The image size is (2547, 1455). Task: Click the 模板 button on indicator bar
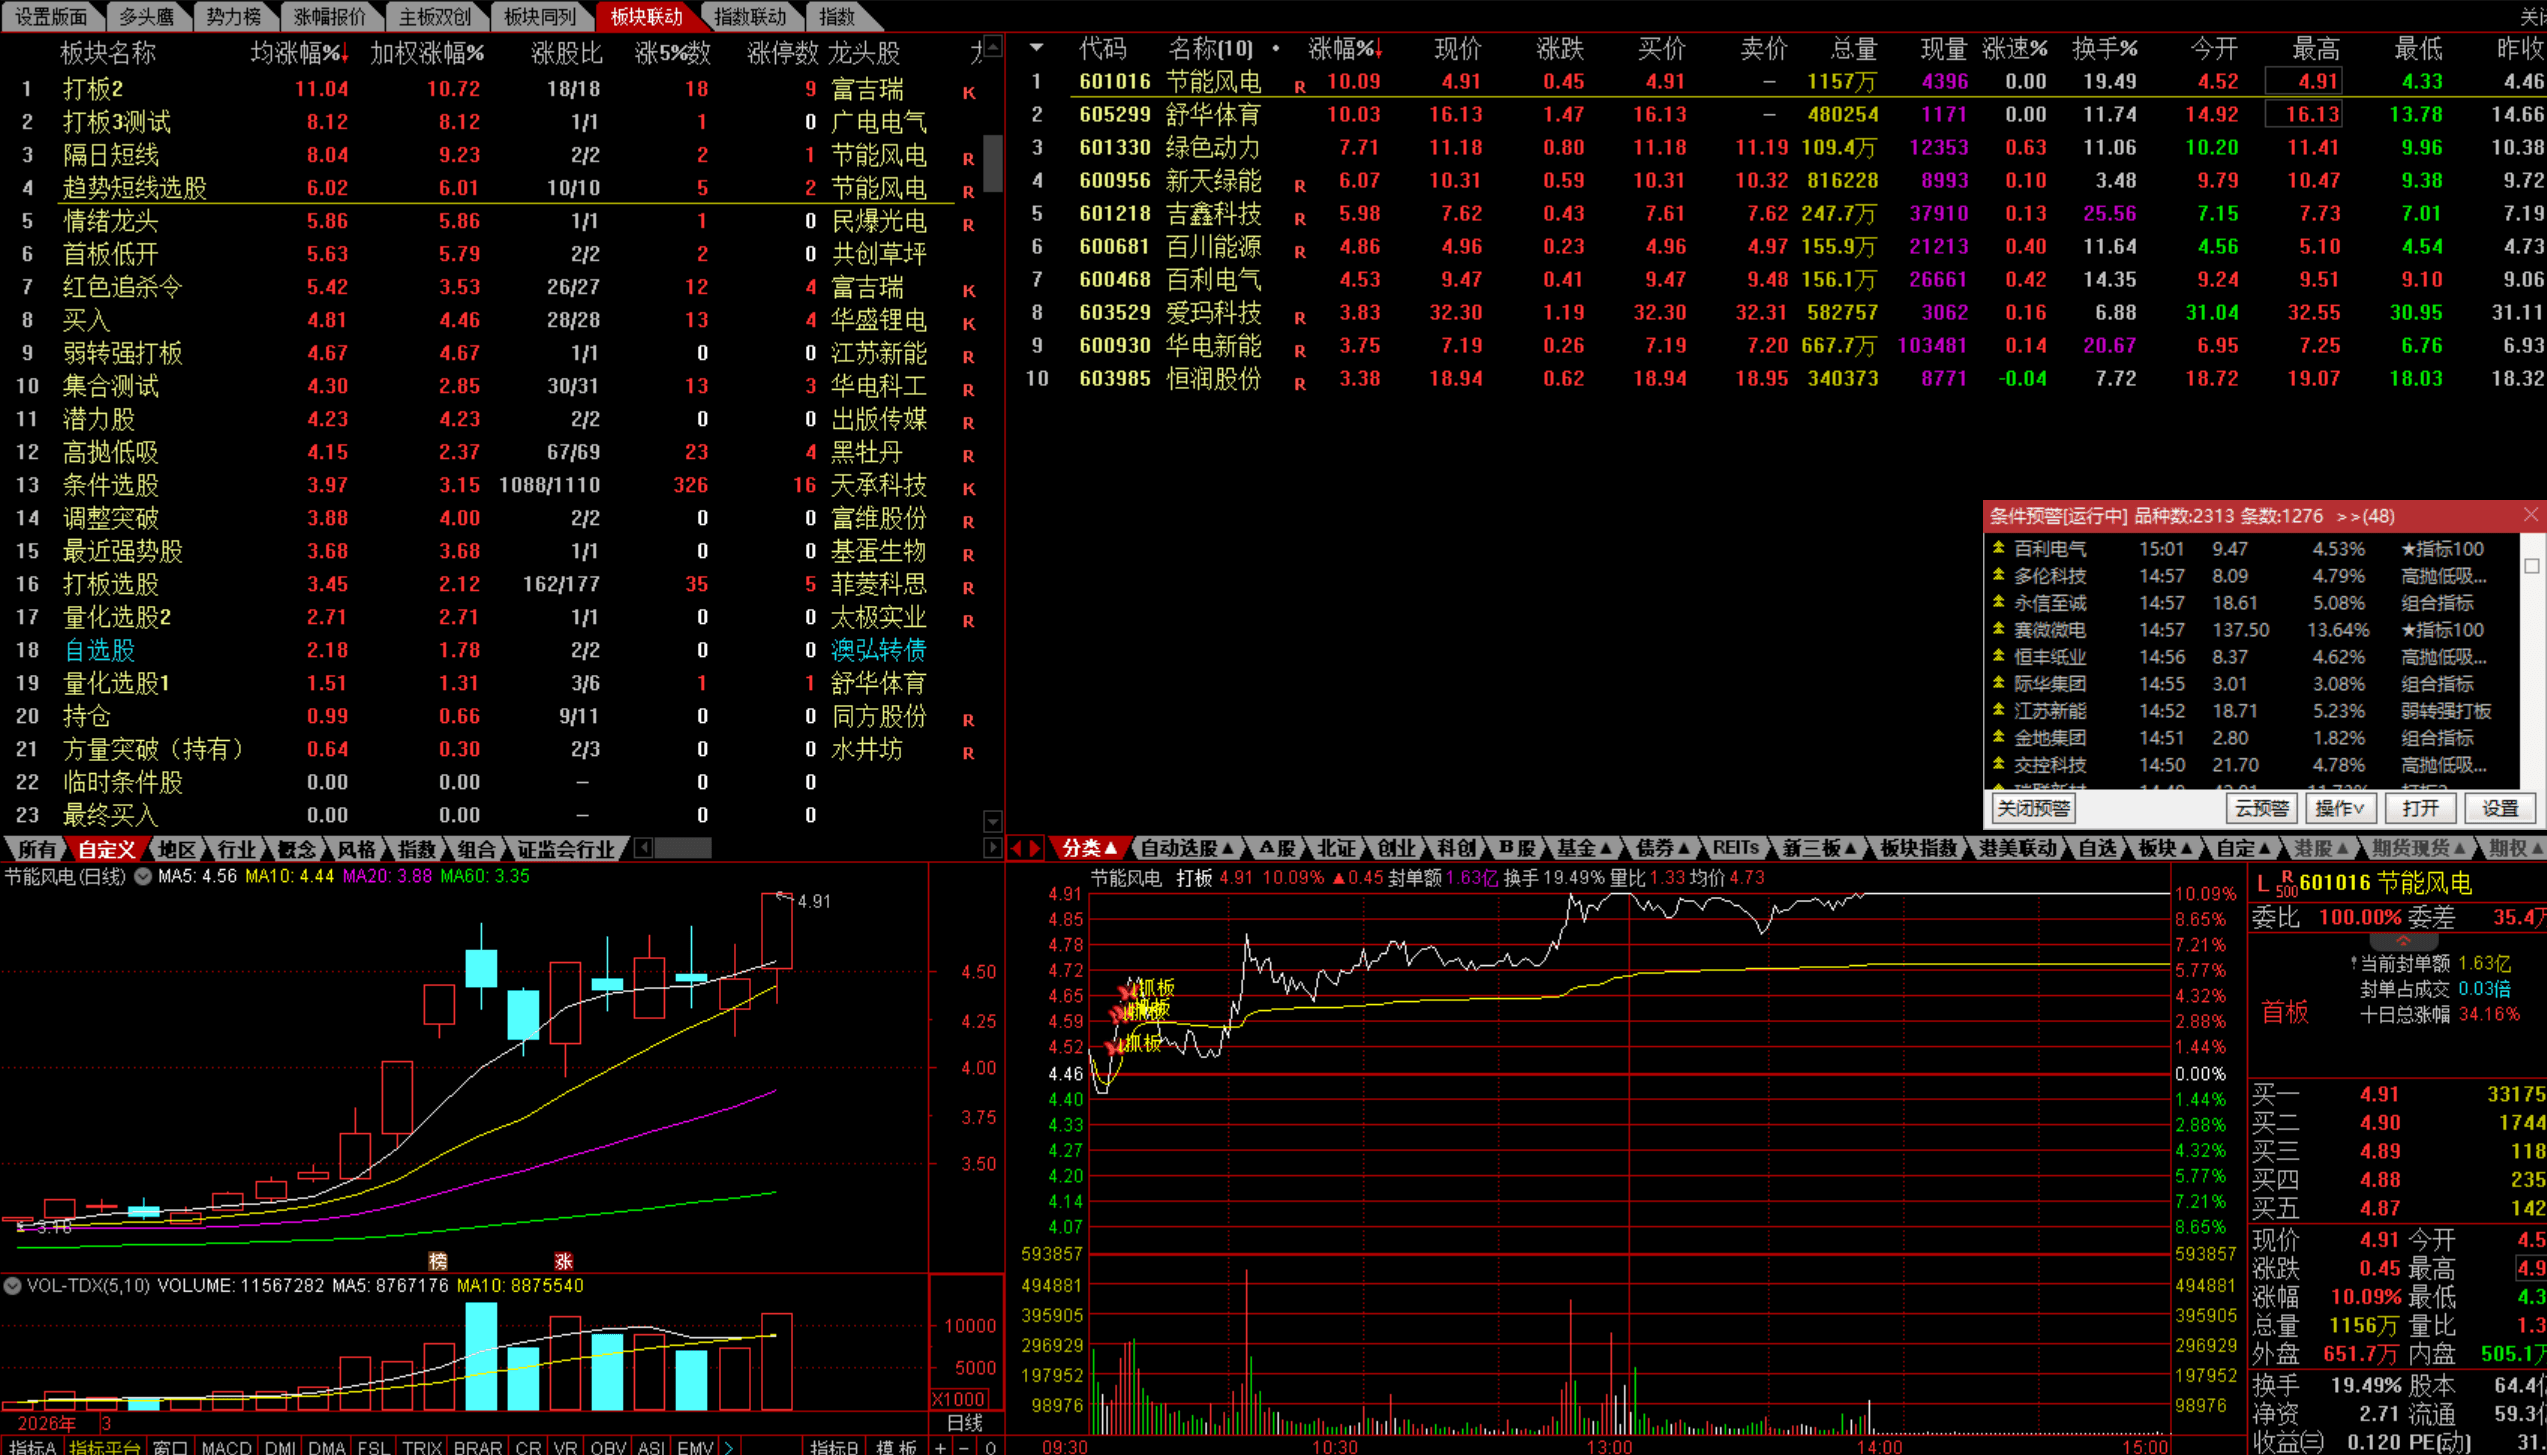pos(896,1447)
